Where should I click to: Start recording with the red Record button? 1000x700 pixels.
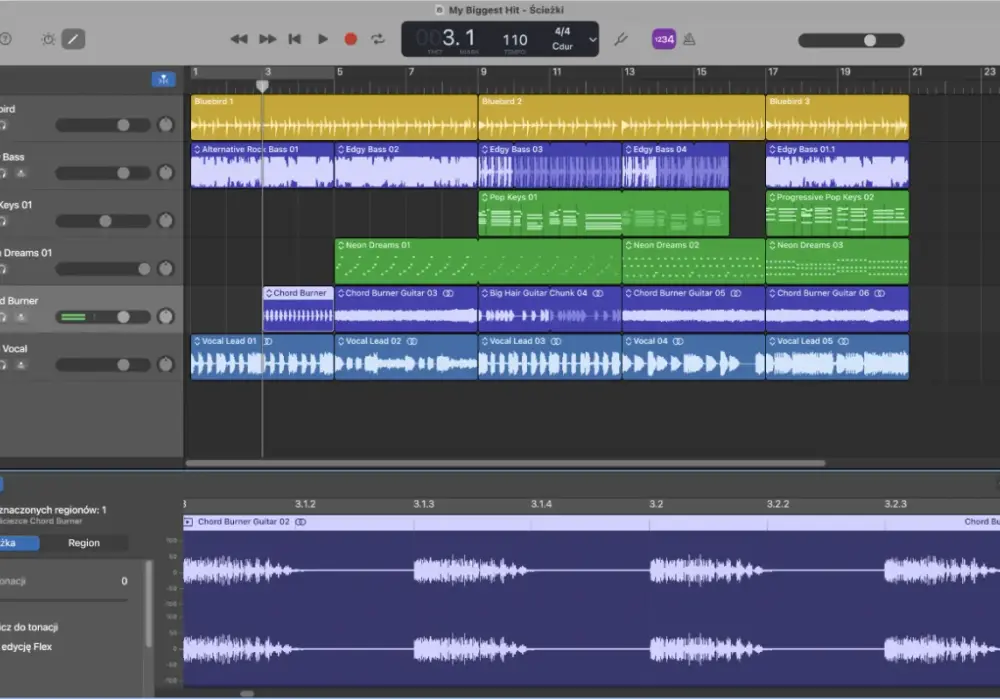[351, 40]
